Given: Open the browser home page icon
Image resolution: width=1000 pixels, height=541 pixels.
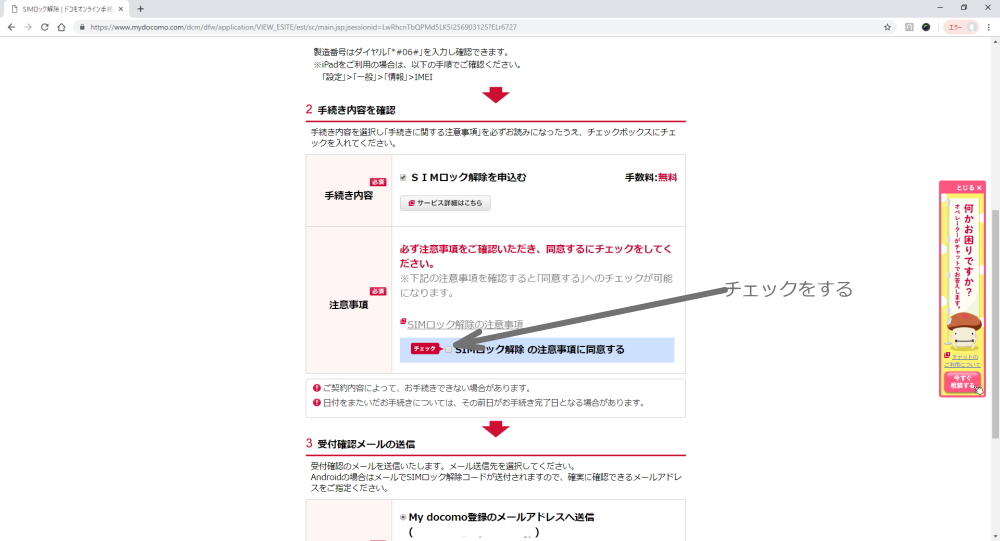Looking at the screenshot, I should click(x=61, y=27).
